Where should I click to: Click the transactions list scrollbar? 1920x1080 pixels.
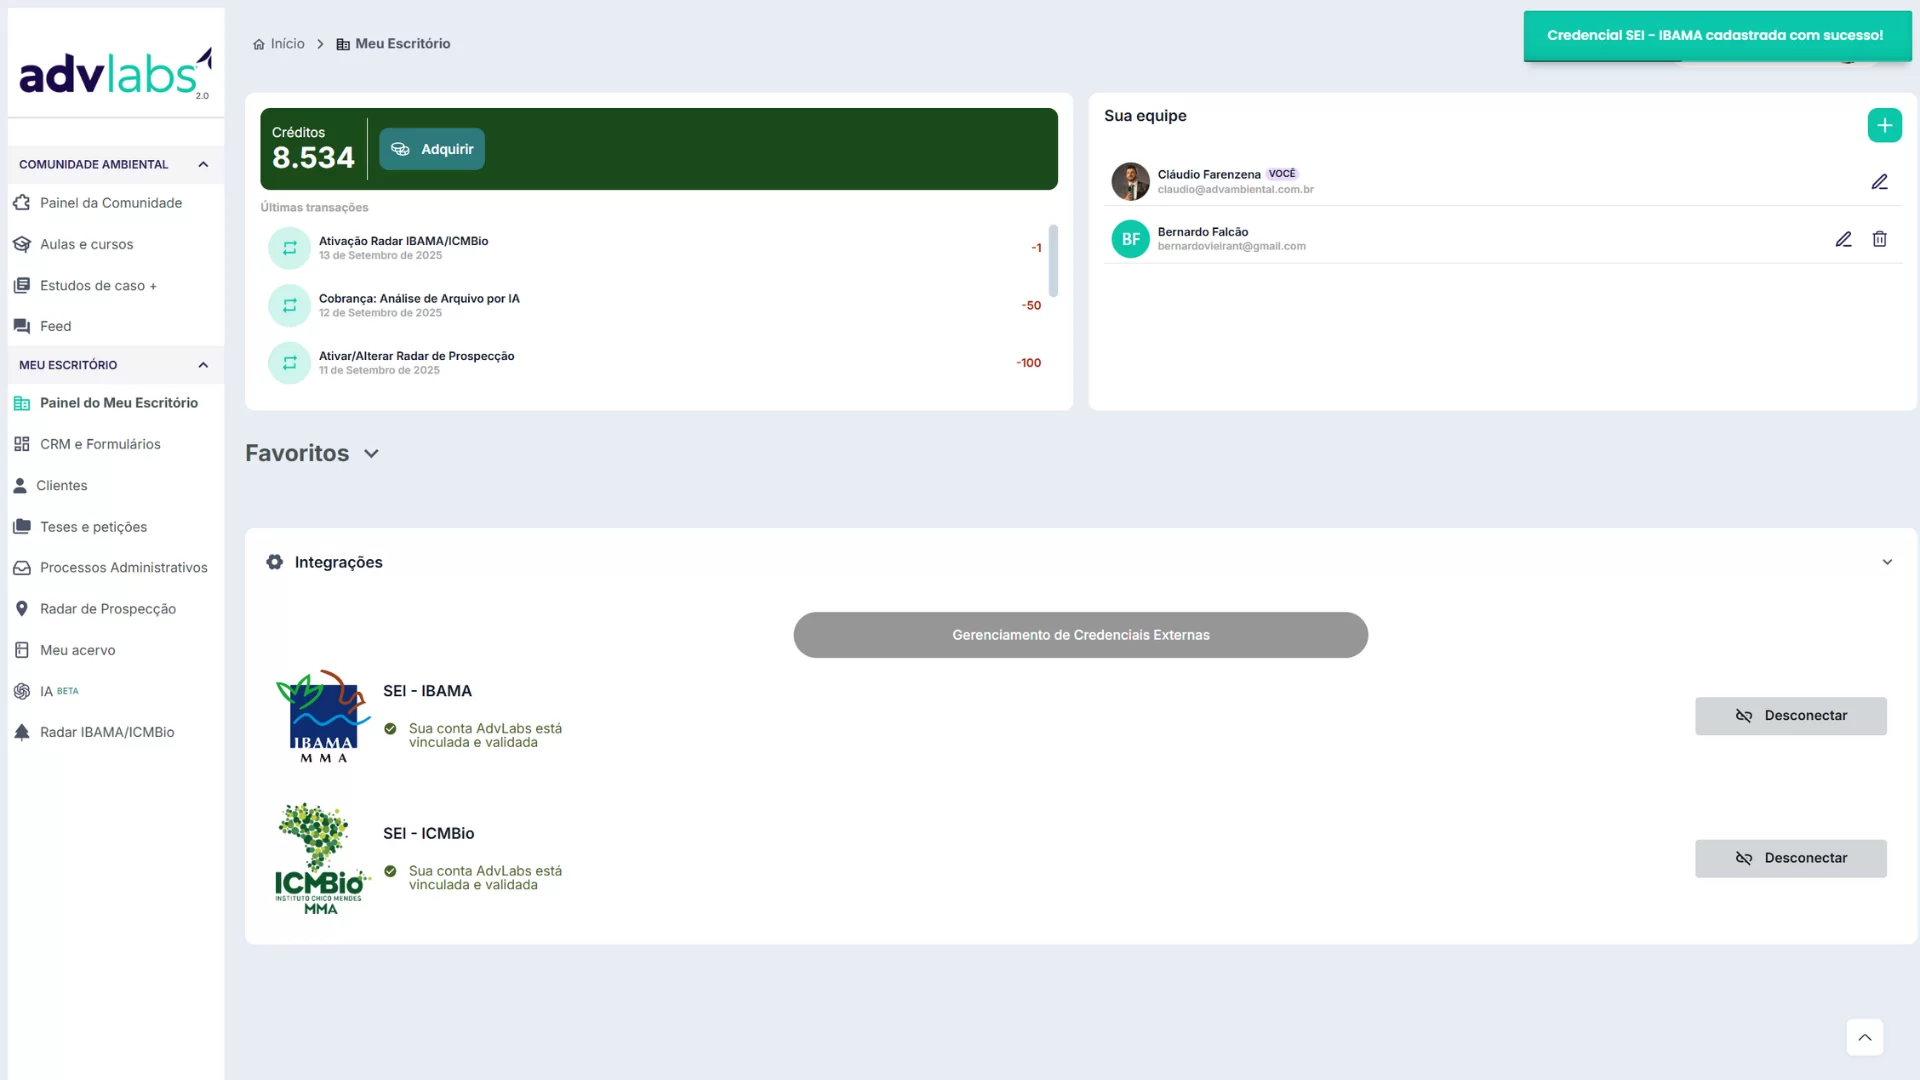pos(1053,262)
